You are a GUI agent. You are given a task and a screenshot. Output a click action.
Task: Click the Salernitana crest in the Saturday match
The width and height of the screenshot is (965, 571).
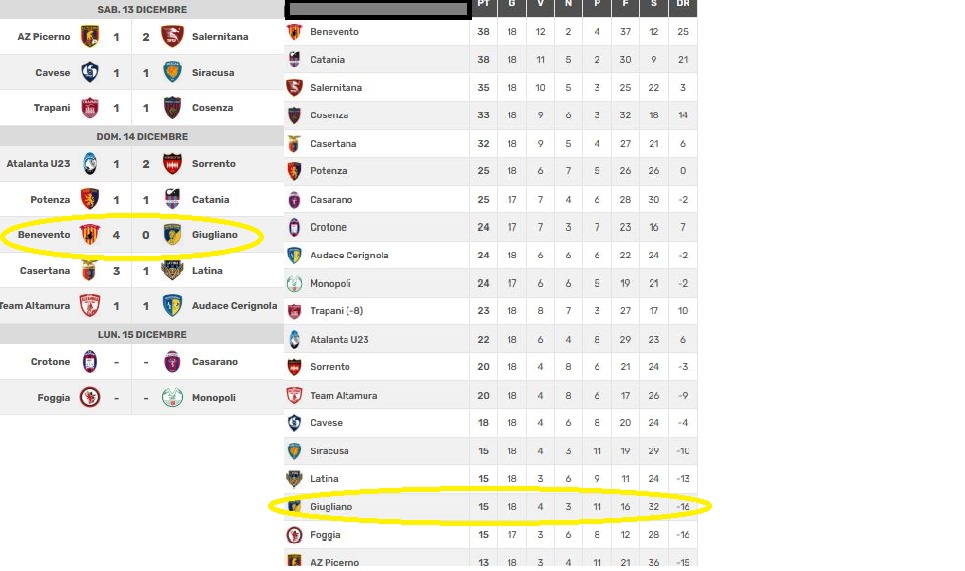coord(173,37)
